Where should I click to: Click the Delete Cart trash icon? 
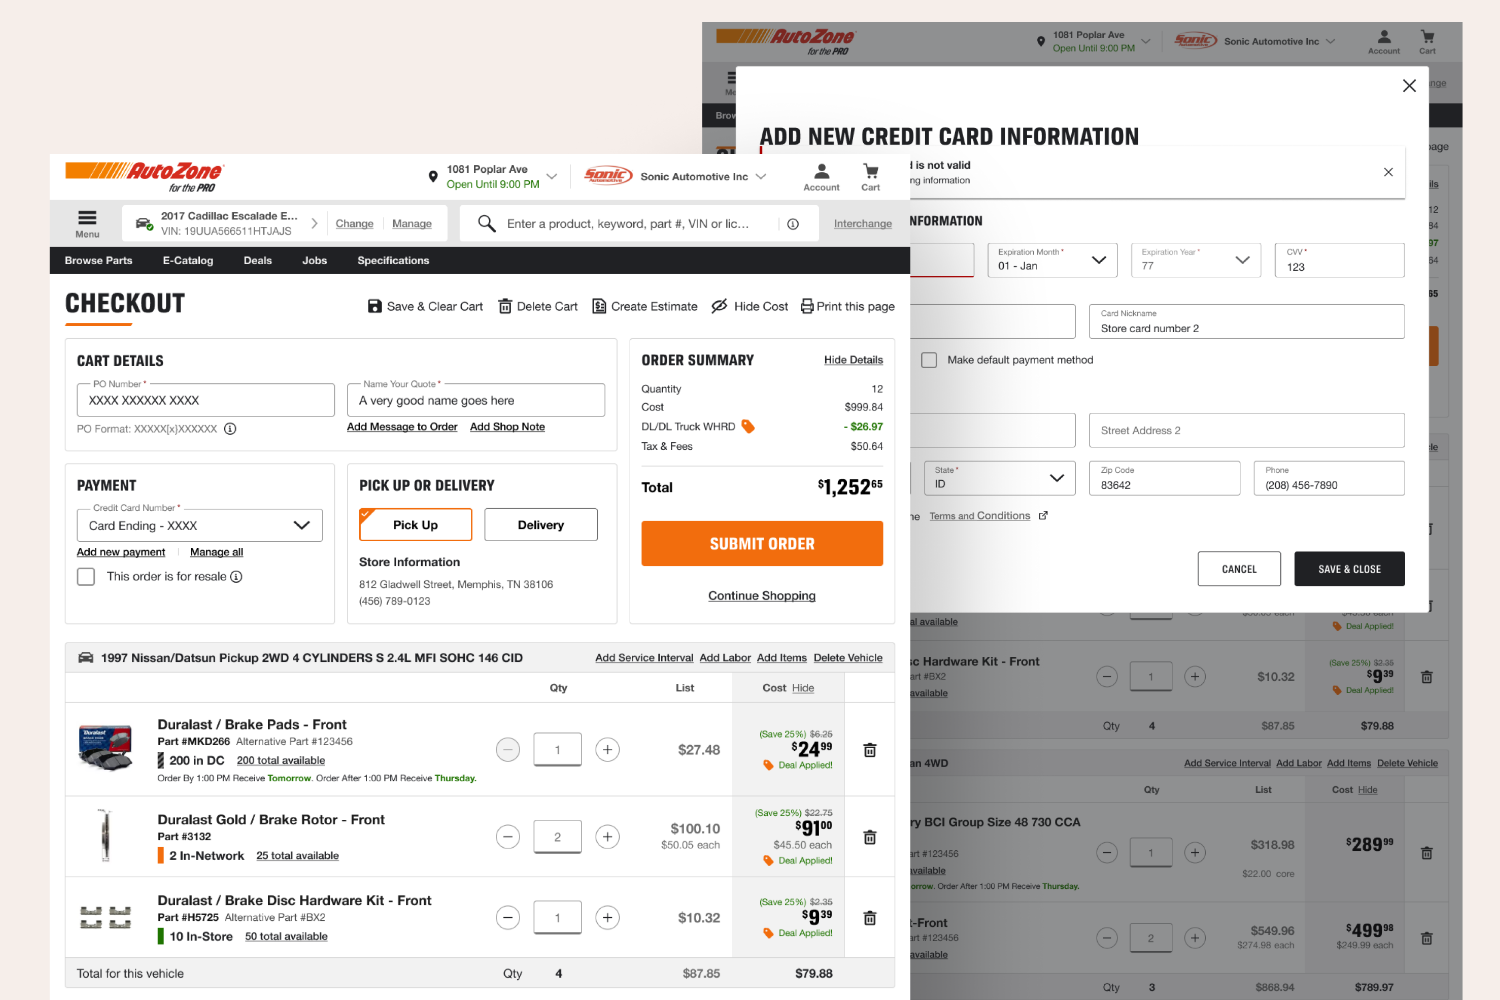(x=505, y=306)
